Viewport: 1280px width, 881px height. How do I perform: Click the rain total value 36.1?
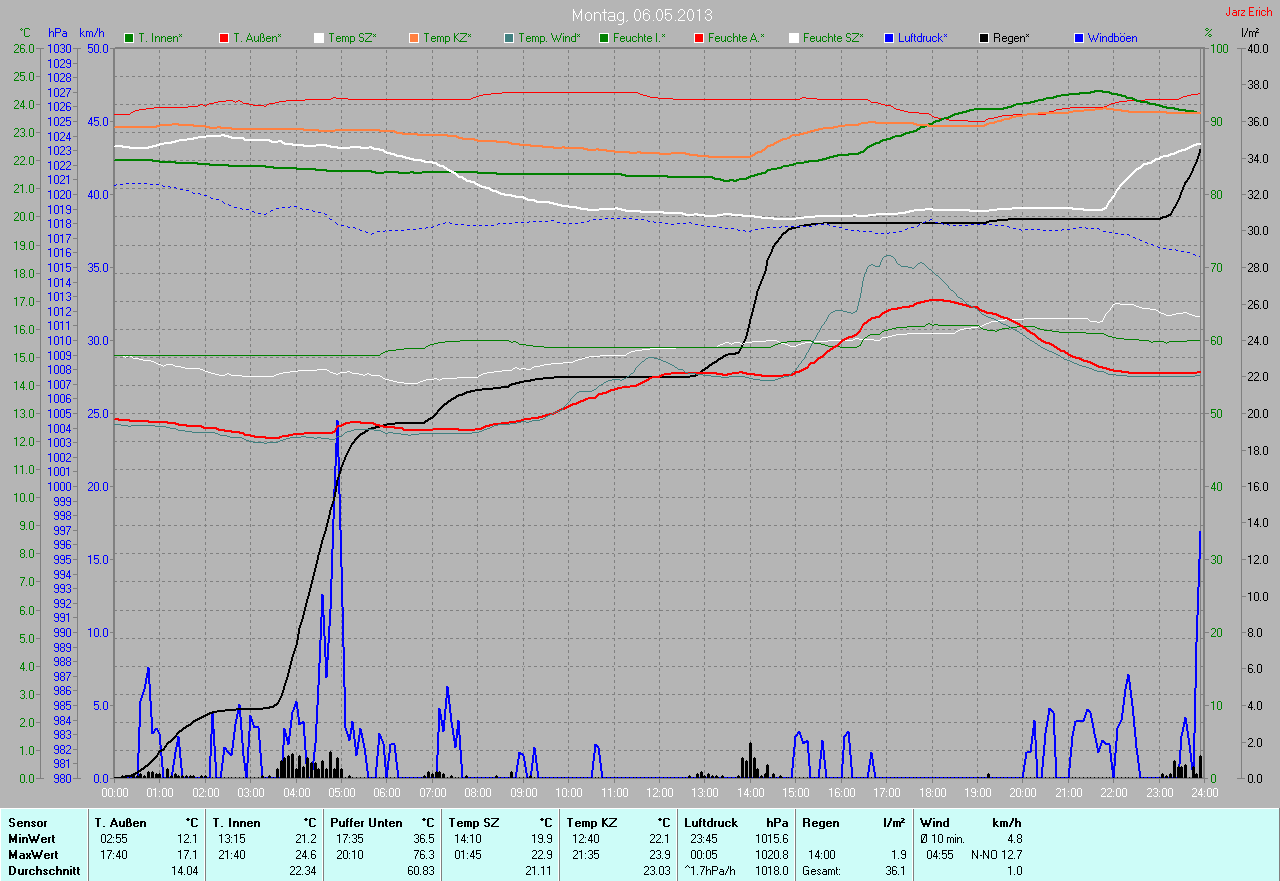pos(895,871)
